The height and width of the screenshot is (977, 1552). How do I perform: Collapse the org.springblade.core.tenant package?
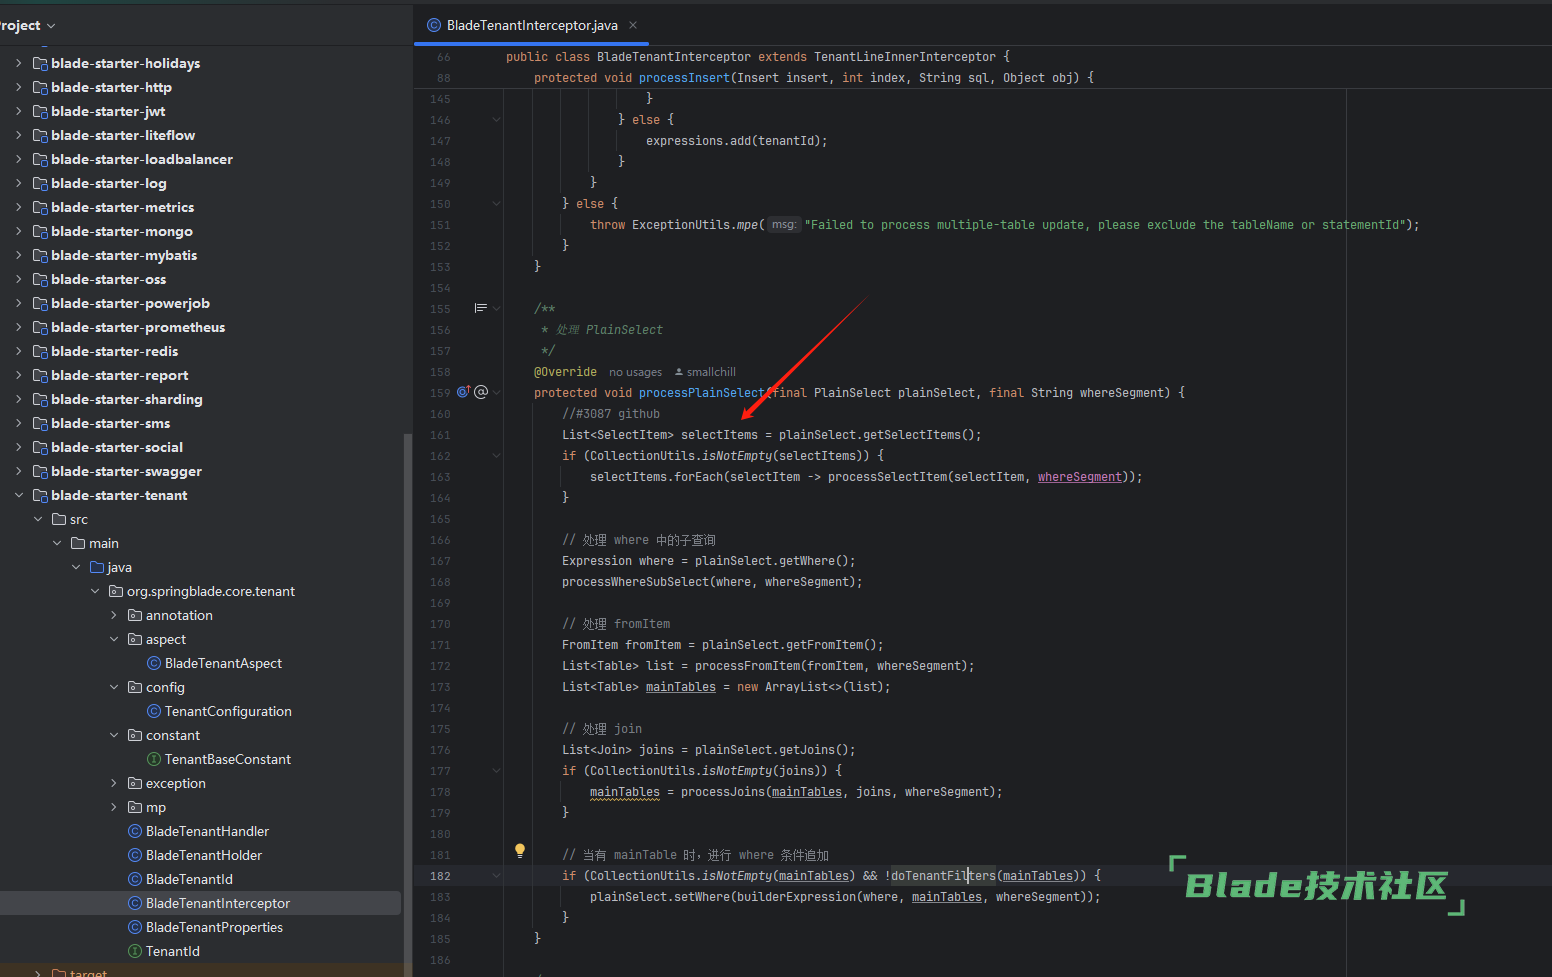click(95, 591)
